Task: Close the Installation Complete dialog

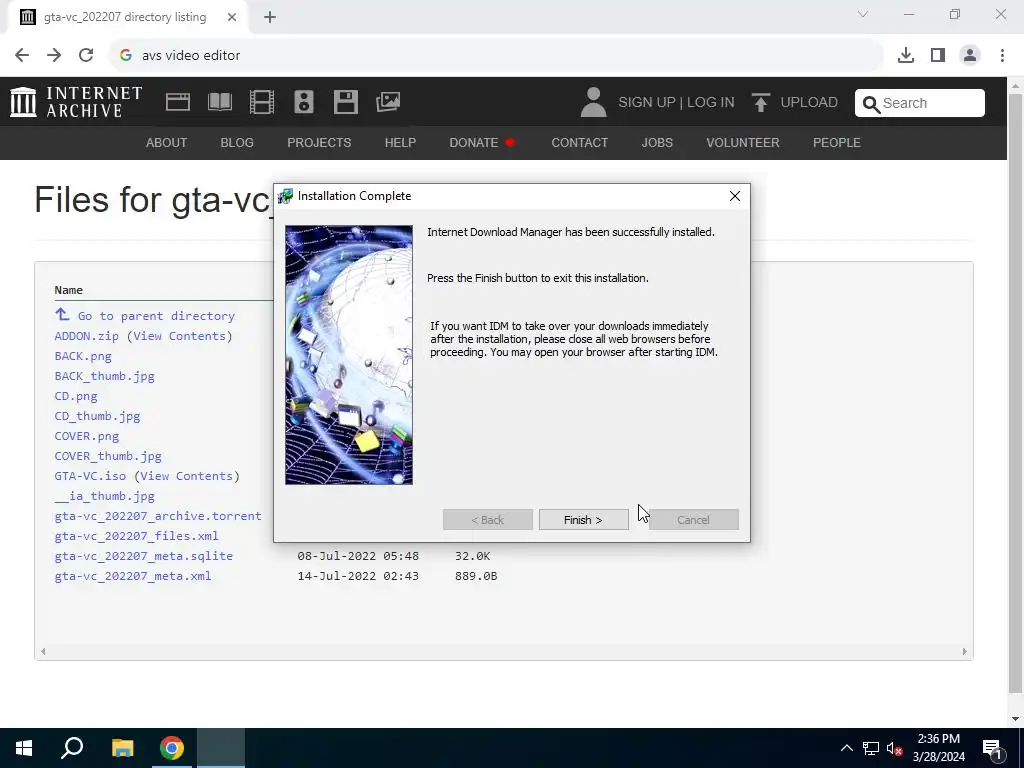Action: pos(735,196)
